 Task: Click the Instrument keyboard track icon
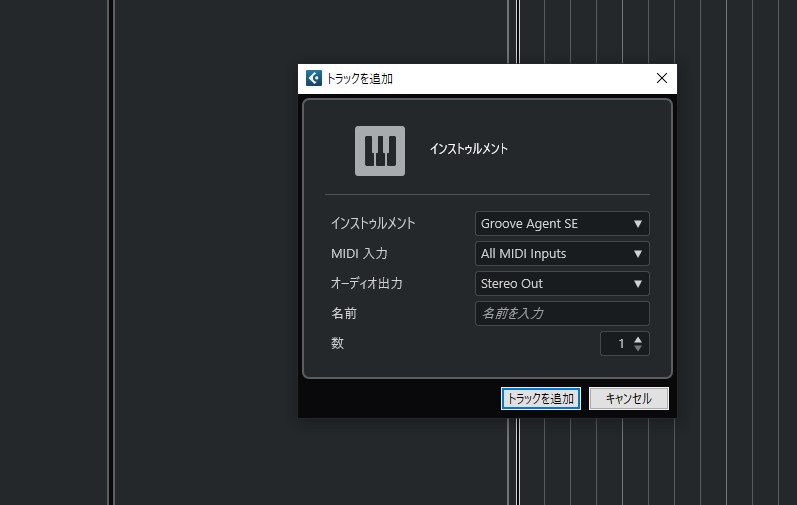pyautogui.click(x=380, y=151)
